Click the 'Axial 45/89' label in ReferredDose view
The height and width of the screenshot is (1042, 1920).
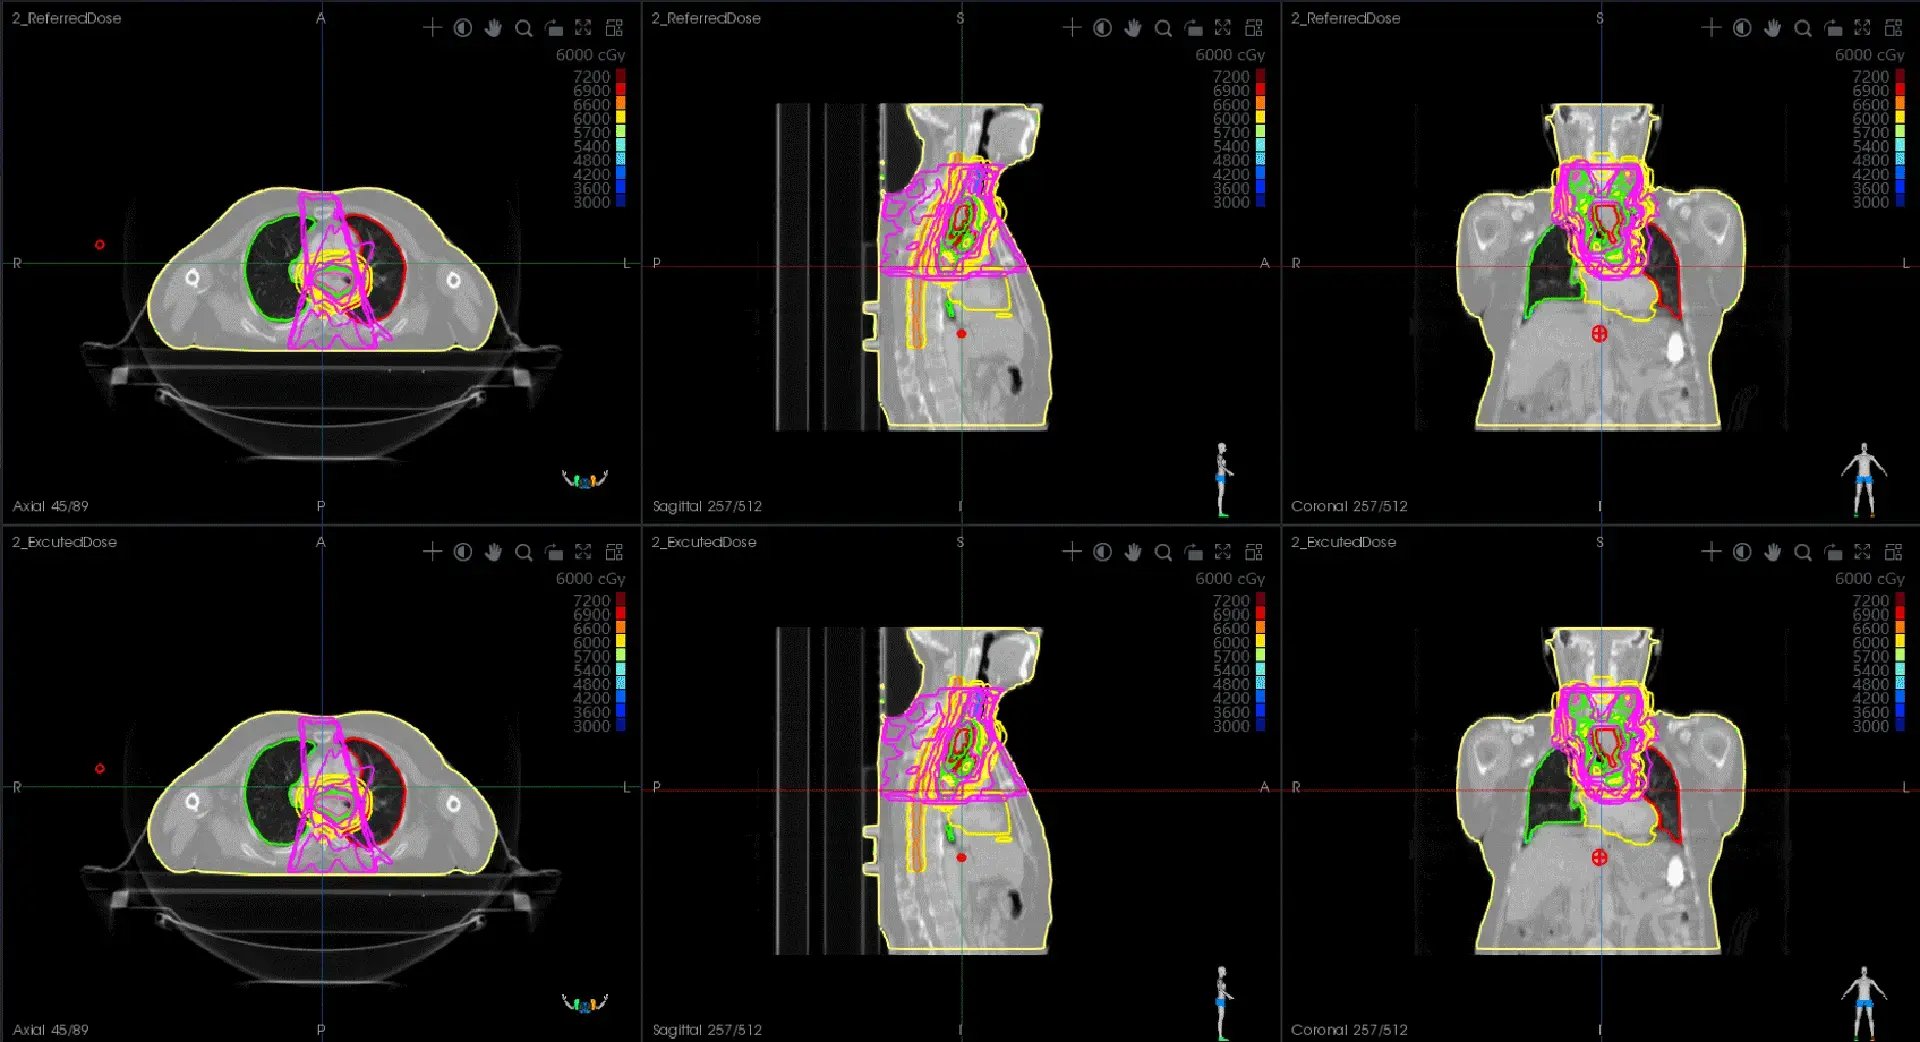click(x=50, y=506)
